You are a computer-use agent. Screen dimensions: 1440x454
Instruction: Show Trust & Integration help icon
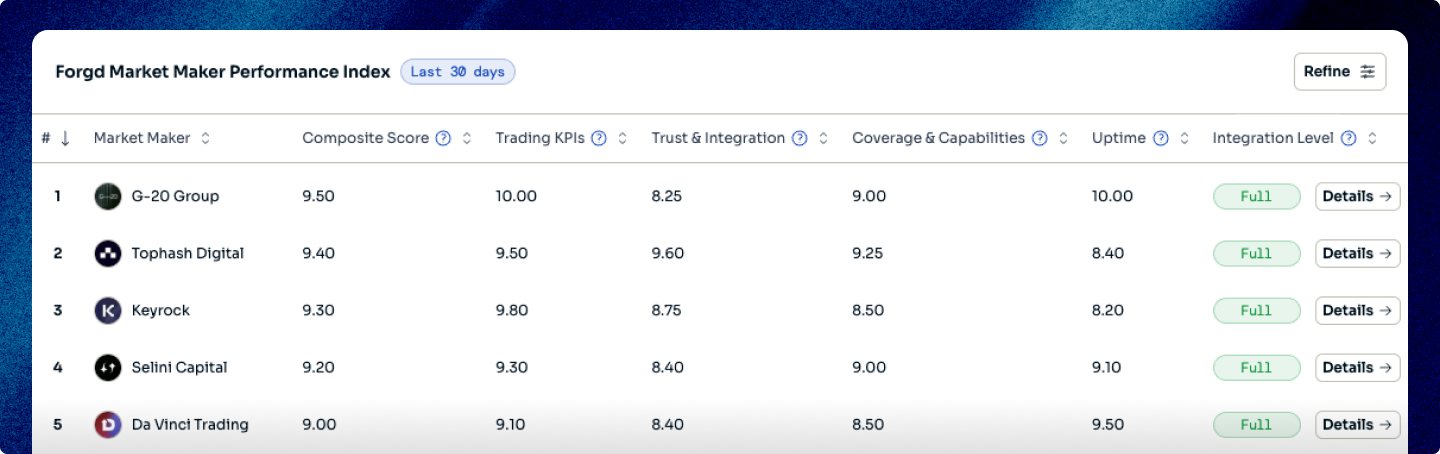(800, 139)
